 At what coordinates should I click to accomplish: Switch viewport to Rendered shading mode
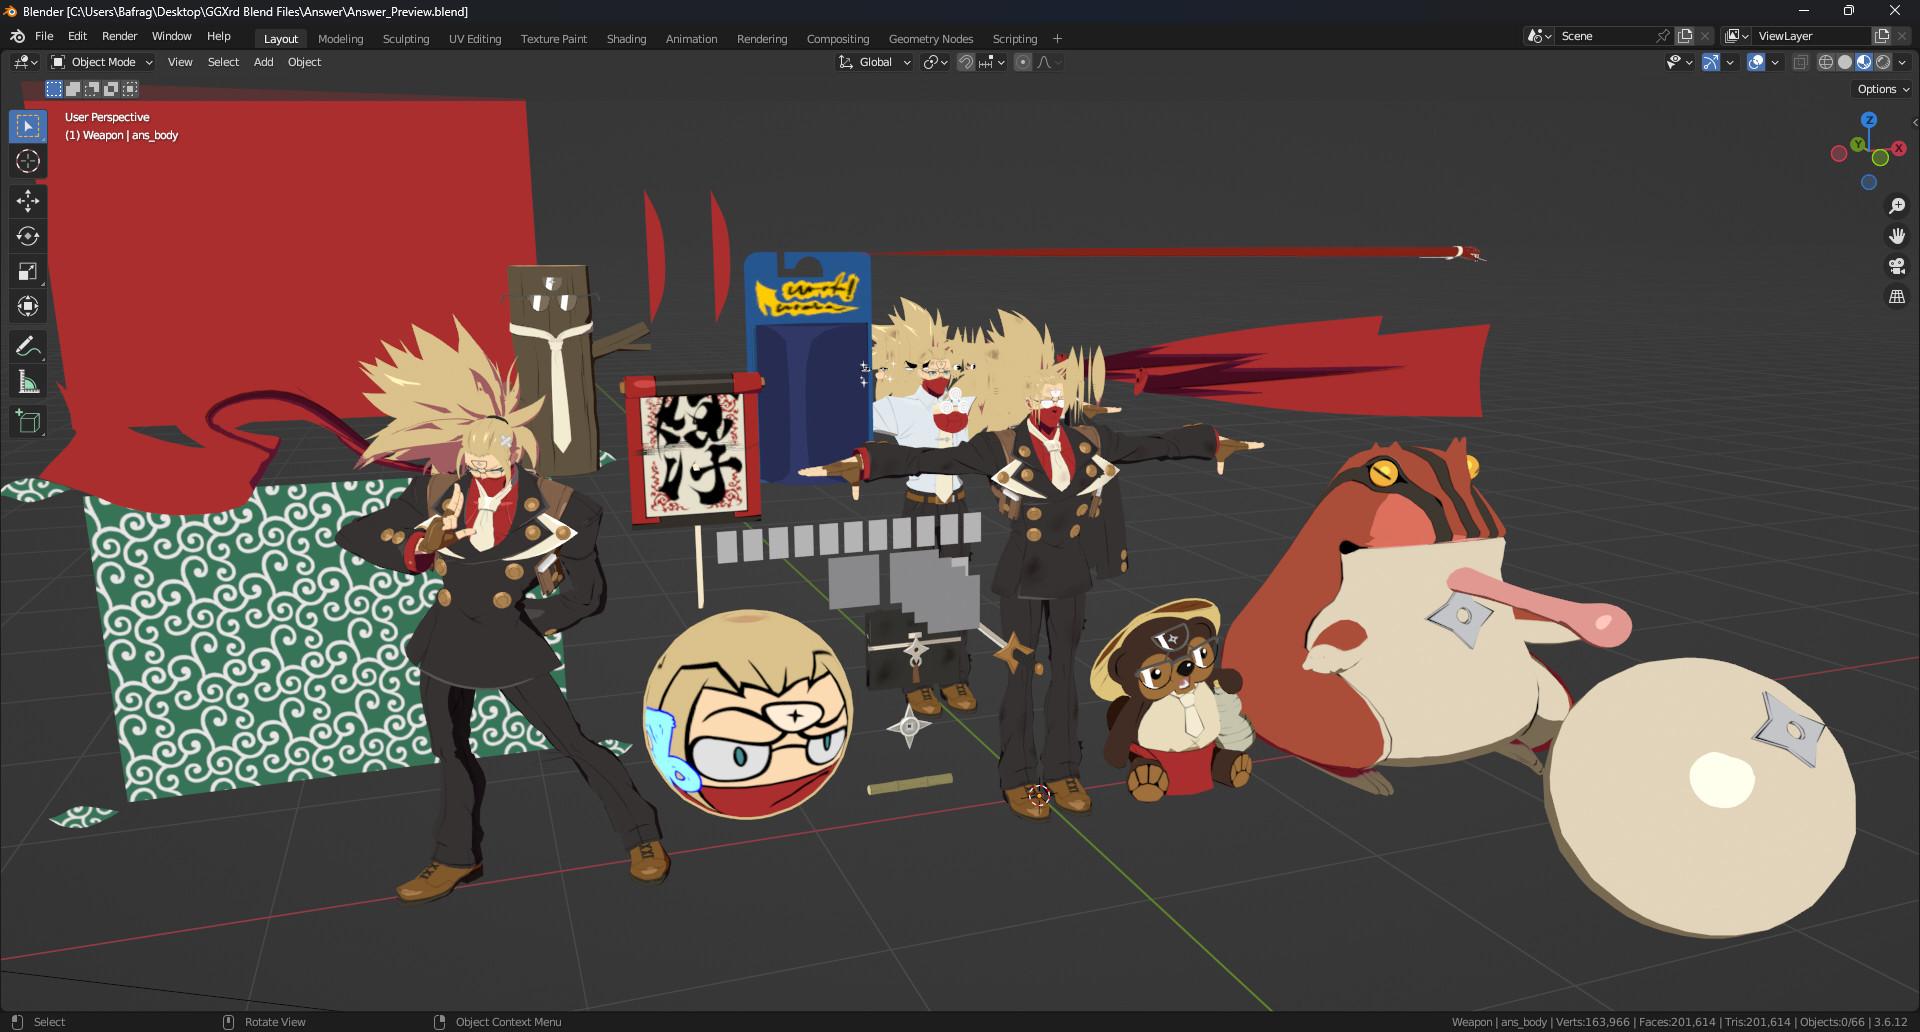click(x=1882, y=62)
